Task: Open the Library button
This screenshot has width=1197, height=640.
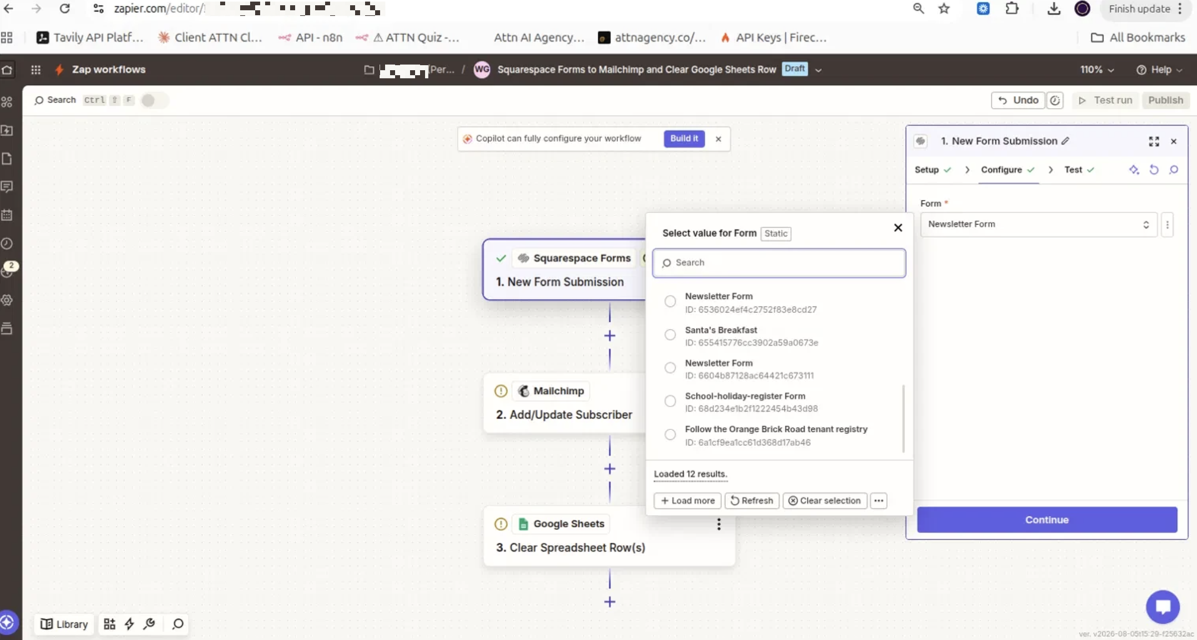Action: click(64, 624)
